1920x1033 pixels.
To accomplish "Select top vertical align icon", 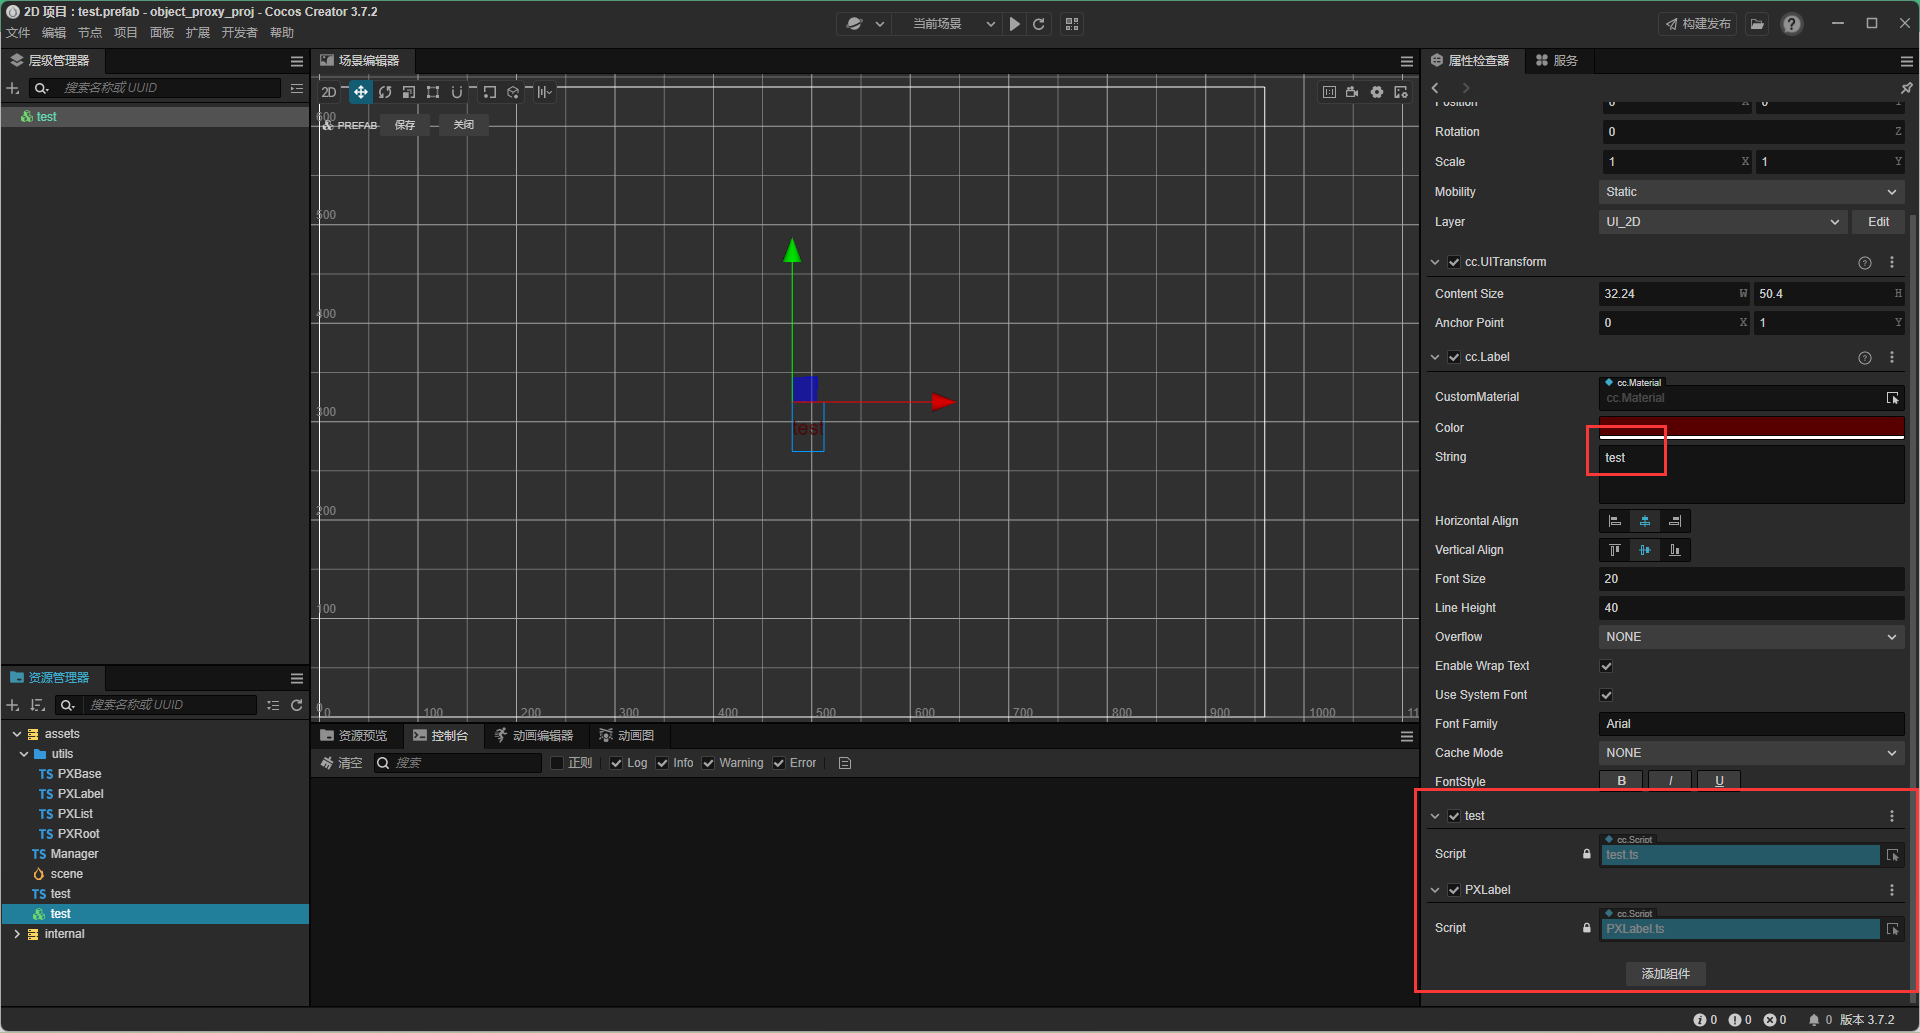I will (1615, 550).
